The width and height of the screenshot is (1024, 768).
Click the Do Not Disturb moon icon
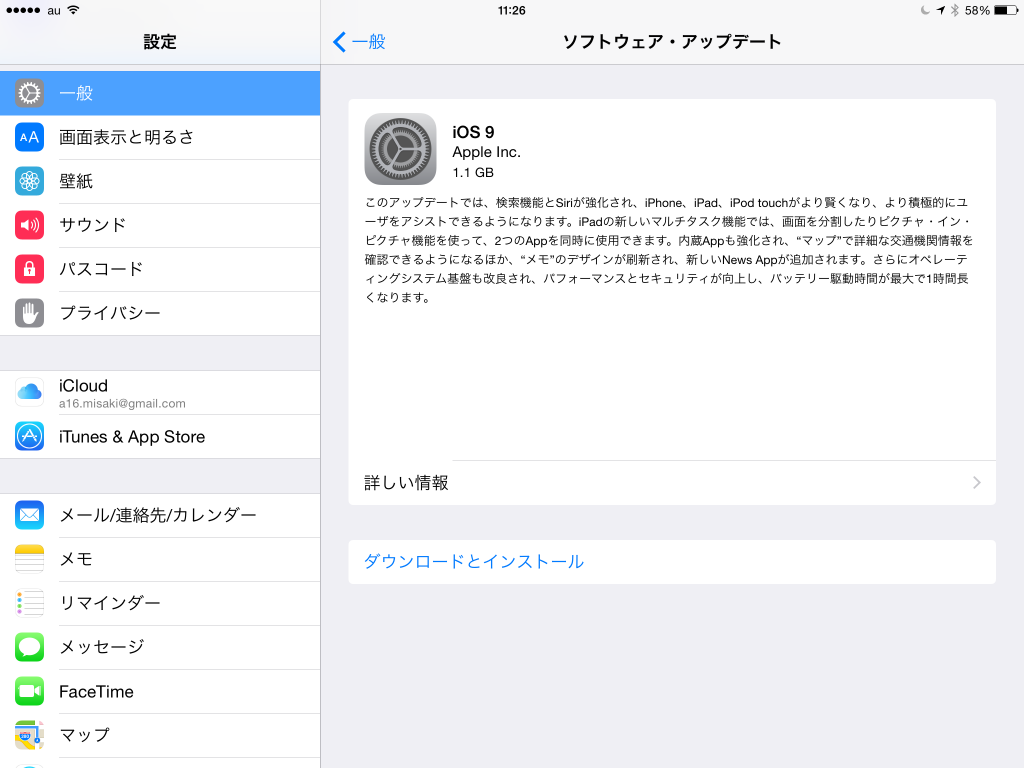click(925, 10)
